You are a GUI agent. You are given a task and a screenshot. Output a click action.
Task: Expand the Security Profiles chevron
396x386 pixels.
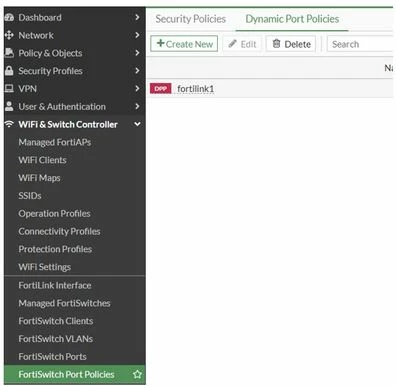[x=137, y=70]
